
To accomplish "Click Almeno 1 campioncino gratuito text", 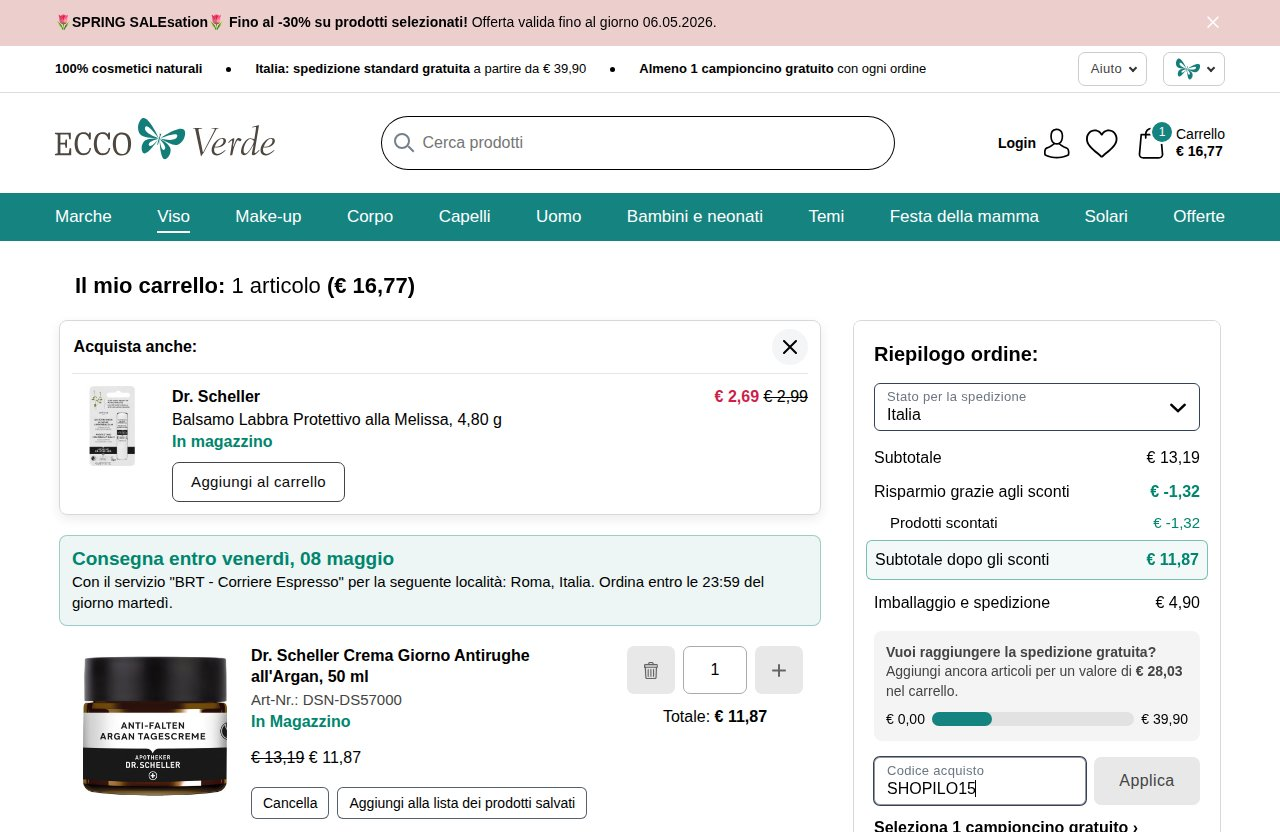I will (783, 69).
